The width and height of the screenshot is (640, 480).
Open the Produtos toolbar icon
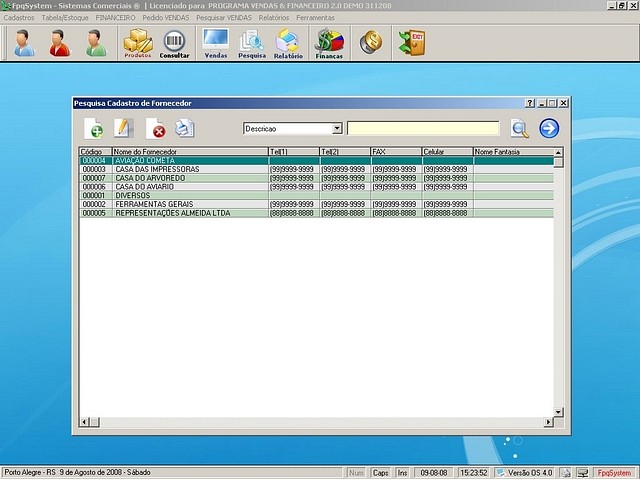[x=138, y=43]
